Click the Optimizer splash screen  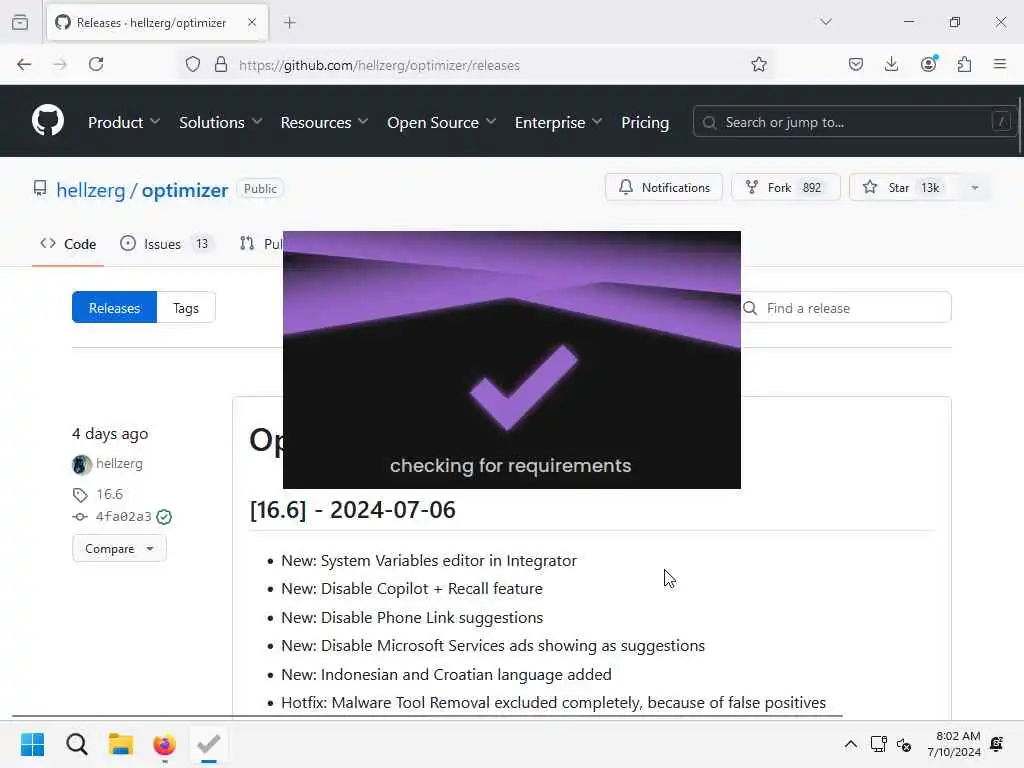511,360
